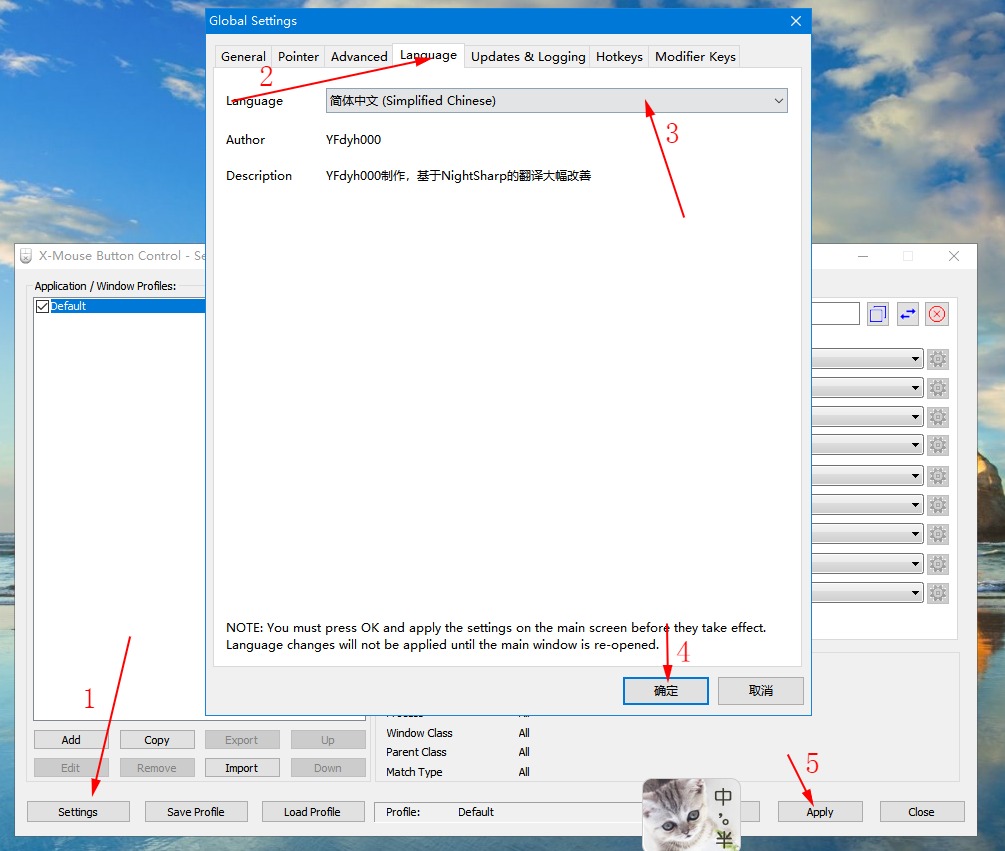Show the Modifier Keys tab
The image size is (1005, 851).
pos(695,56)
